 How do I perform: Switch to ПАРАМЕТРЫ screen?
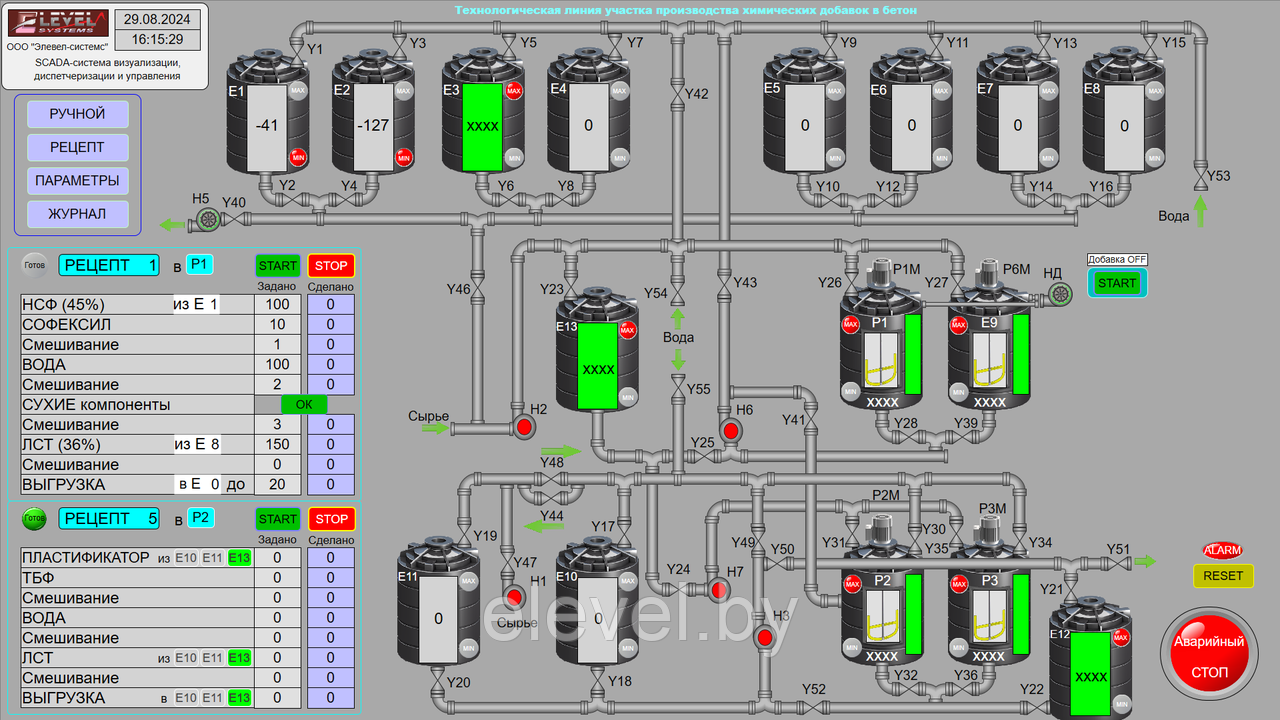(78, 180)
